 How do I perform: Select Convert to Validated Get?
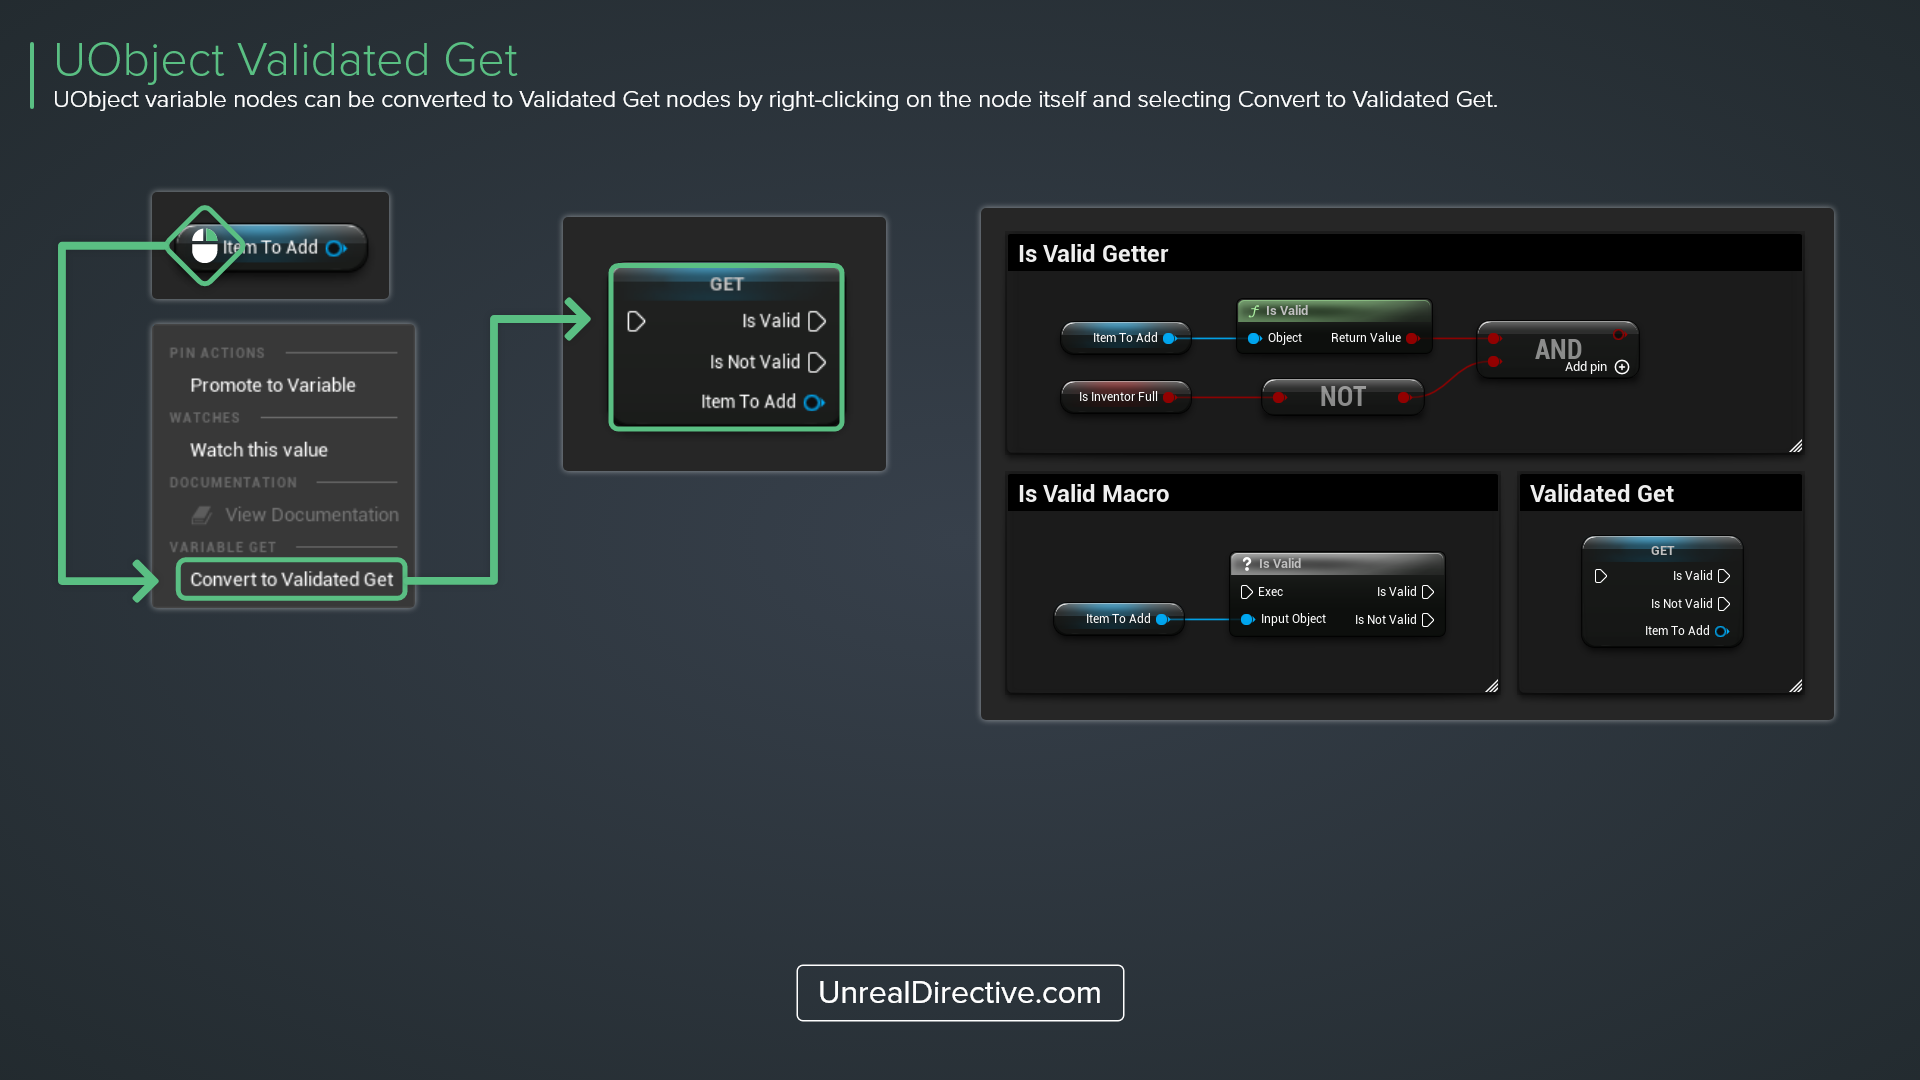291,579
